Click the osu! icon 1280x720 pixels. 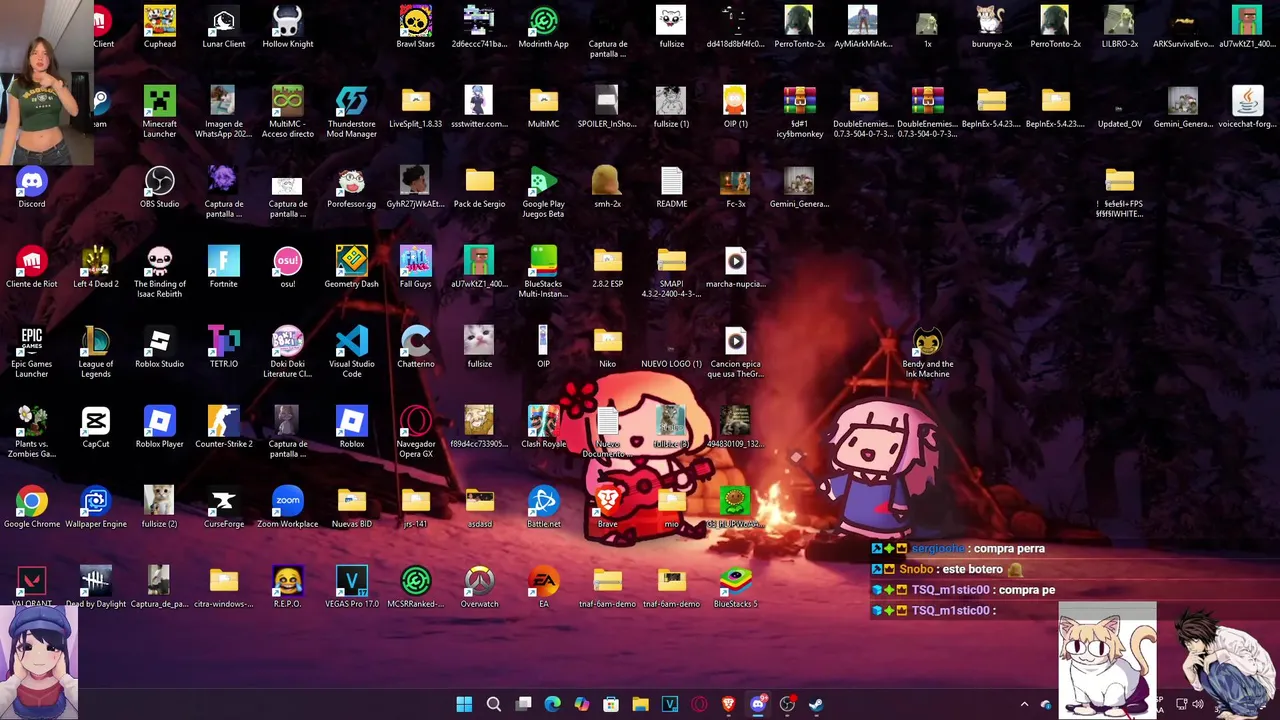(287, 267)
